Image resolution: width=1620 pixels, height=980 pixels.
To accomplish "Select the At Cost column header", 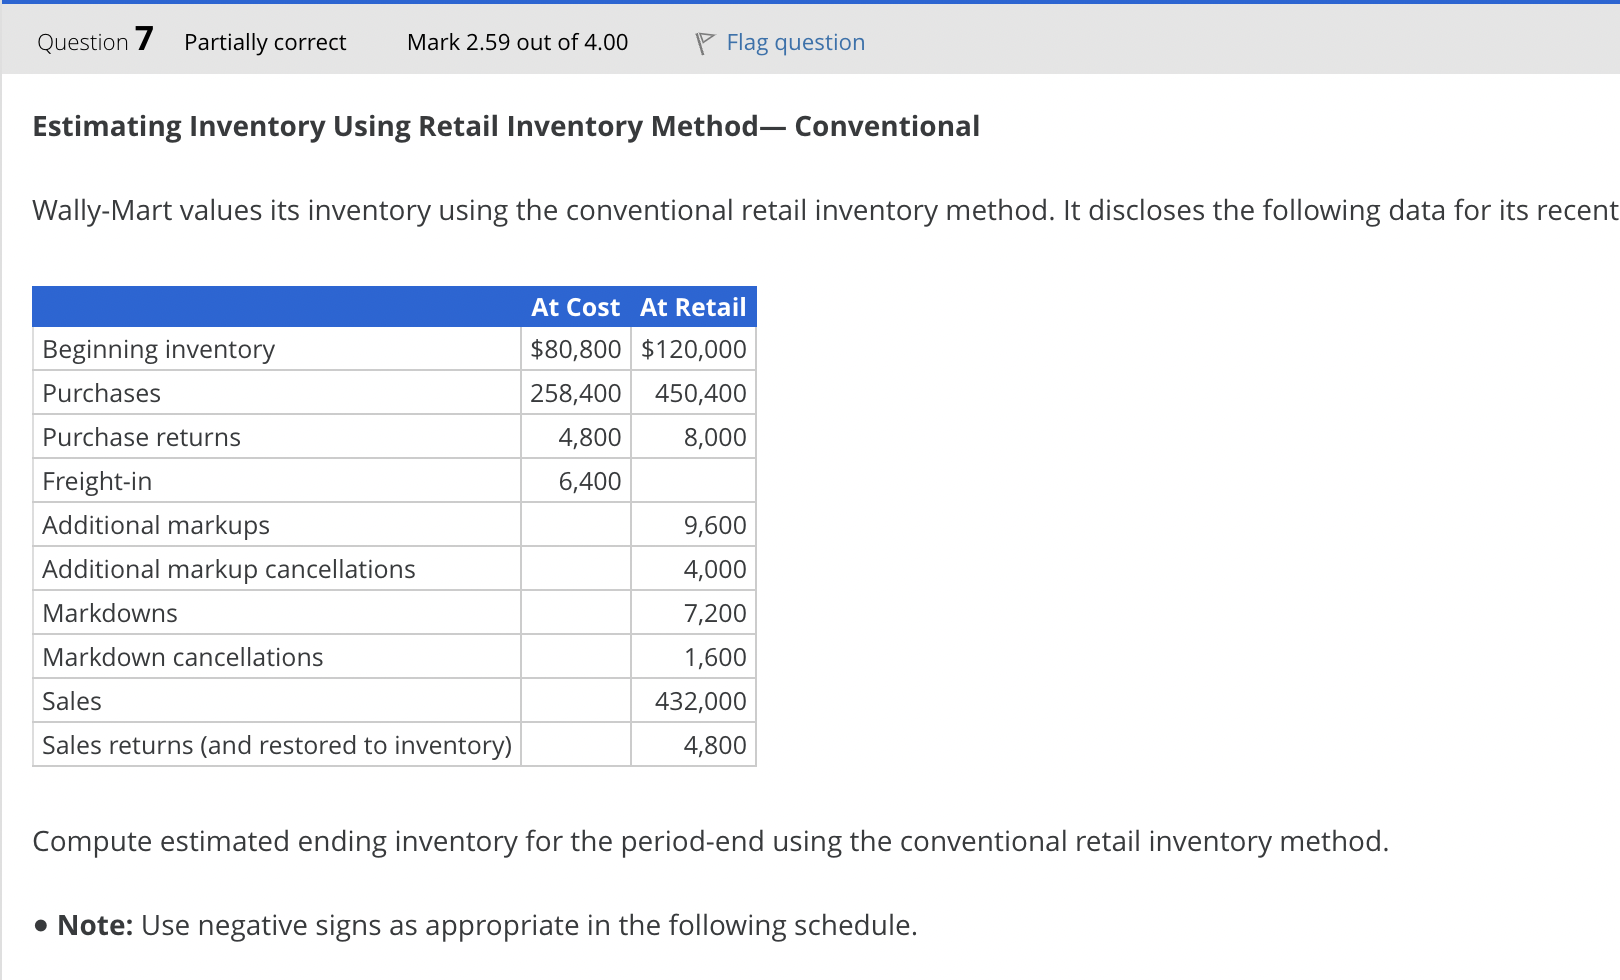I will click(575, 307).
